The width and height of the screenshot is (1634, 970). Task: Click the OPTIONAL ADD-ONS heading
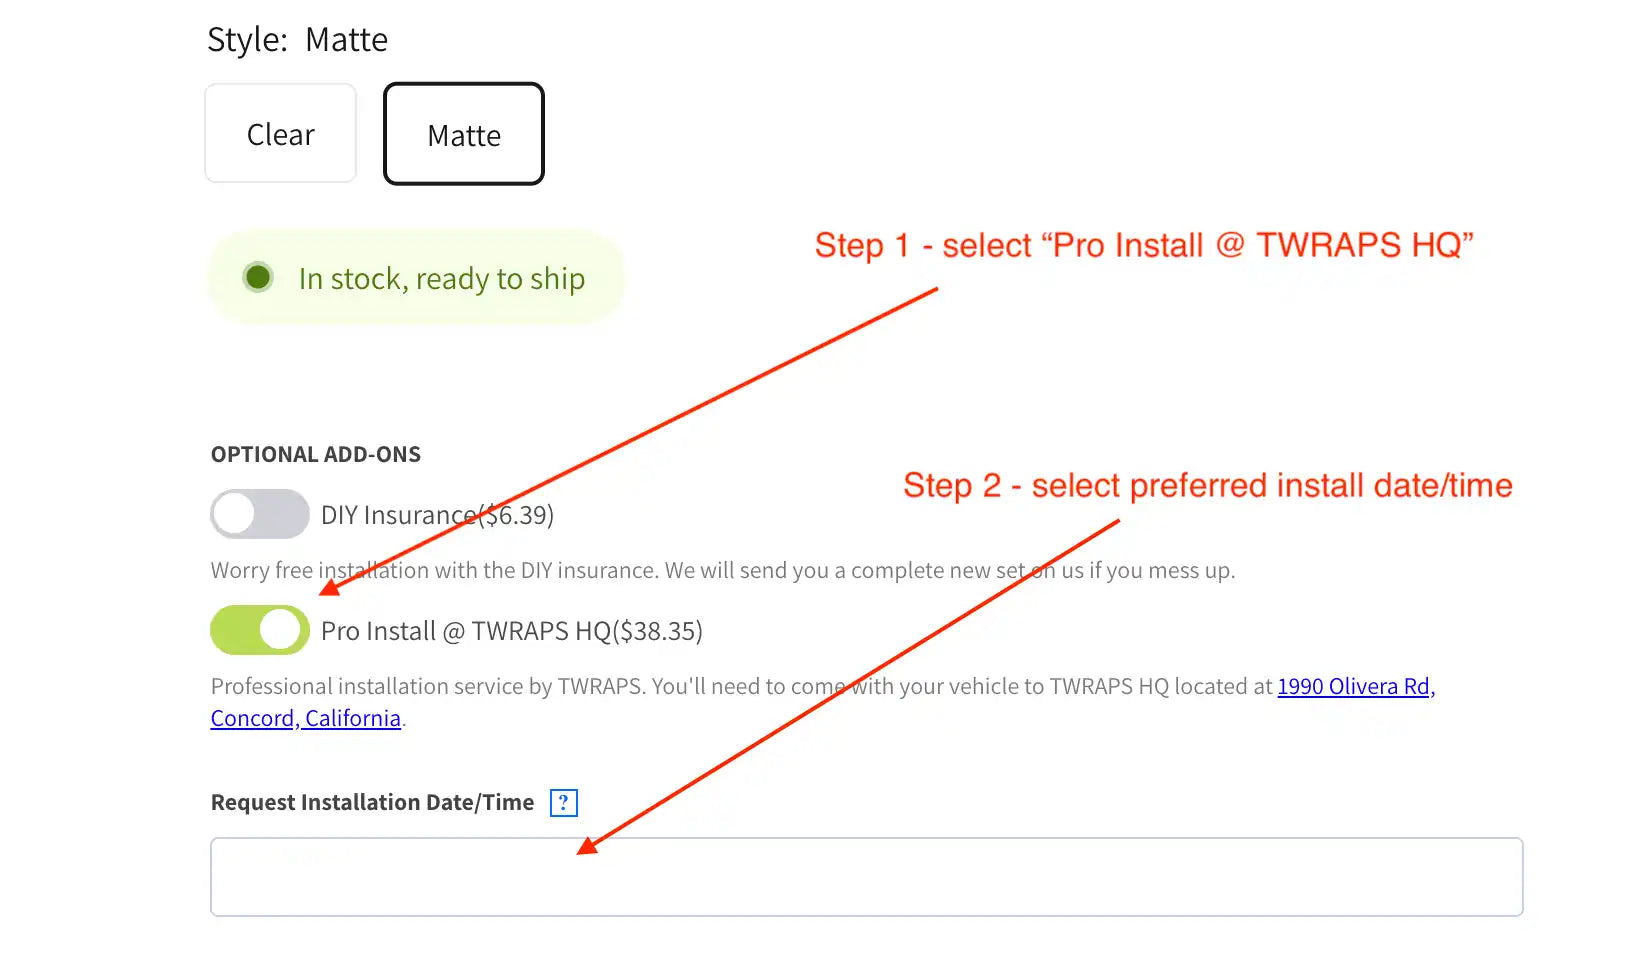[315, 454]
